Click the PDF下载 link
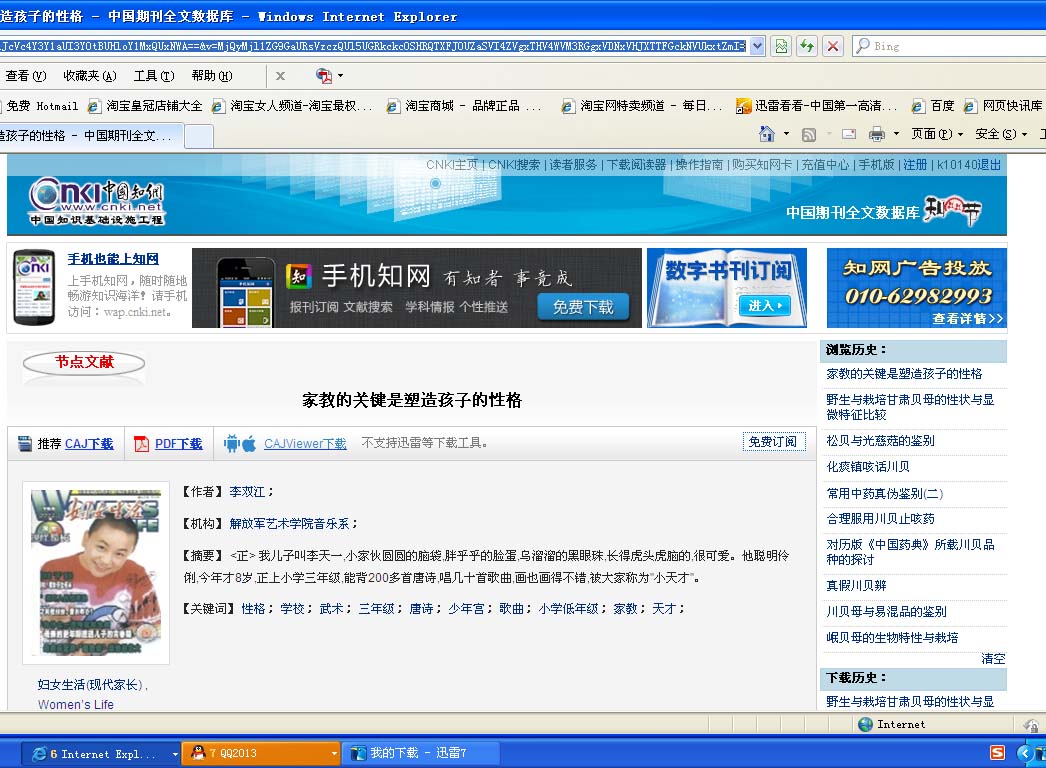 [178, 444]
